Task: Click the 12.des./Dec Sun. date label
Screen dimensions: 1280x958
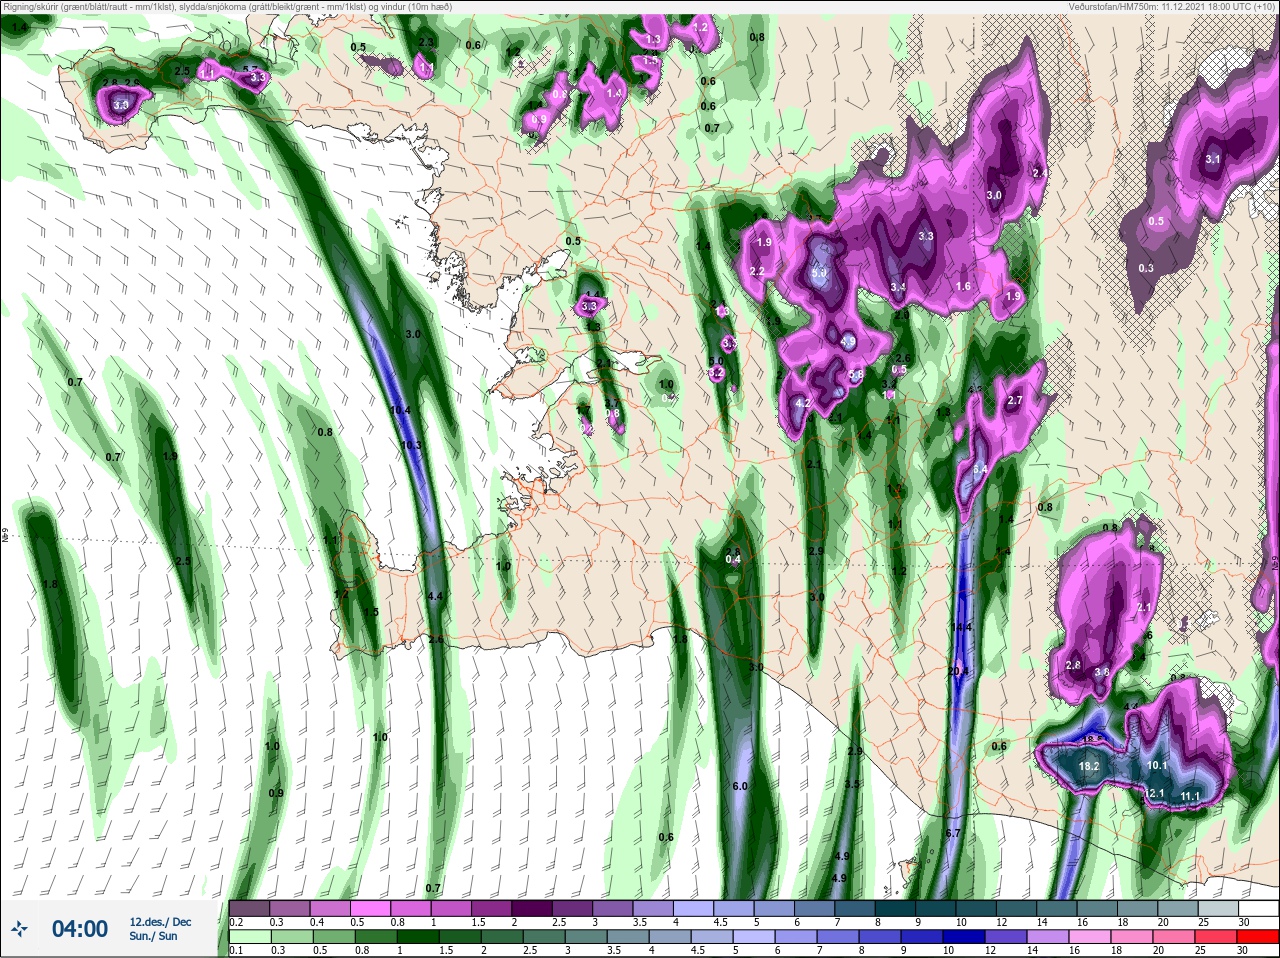Action: pos(160,929)
